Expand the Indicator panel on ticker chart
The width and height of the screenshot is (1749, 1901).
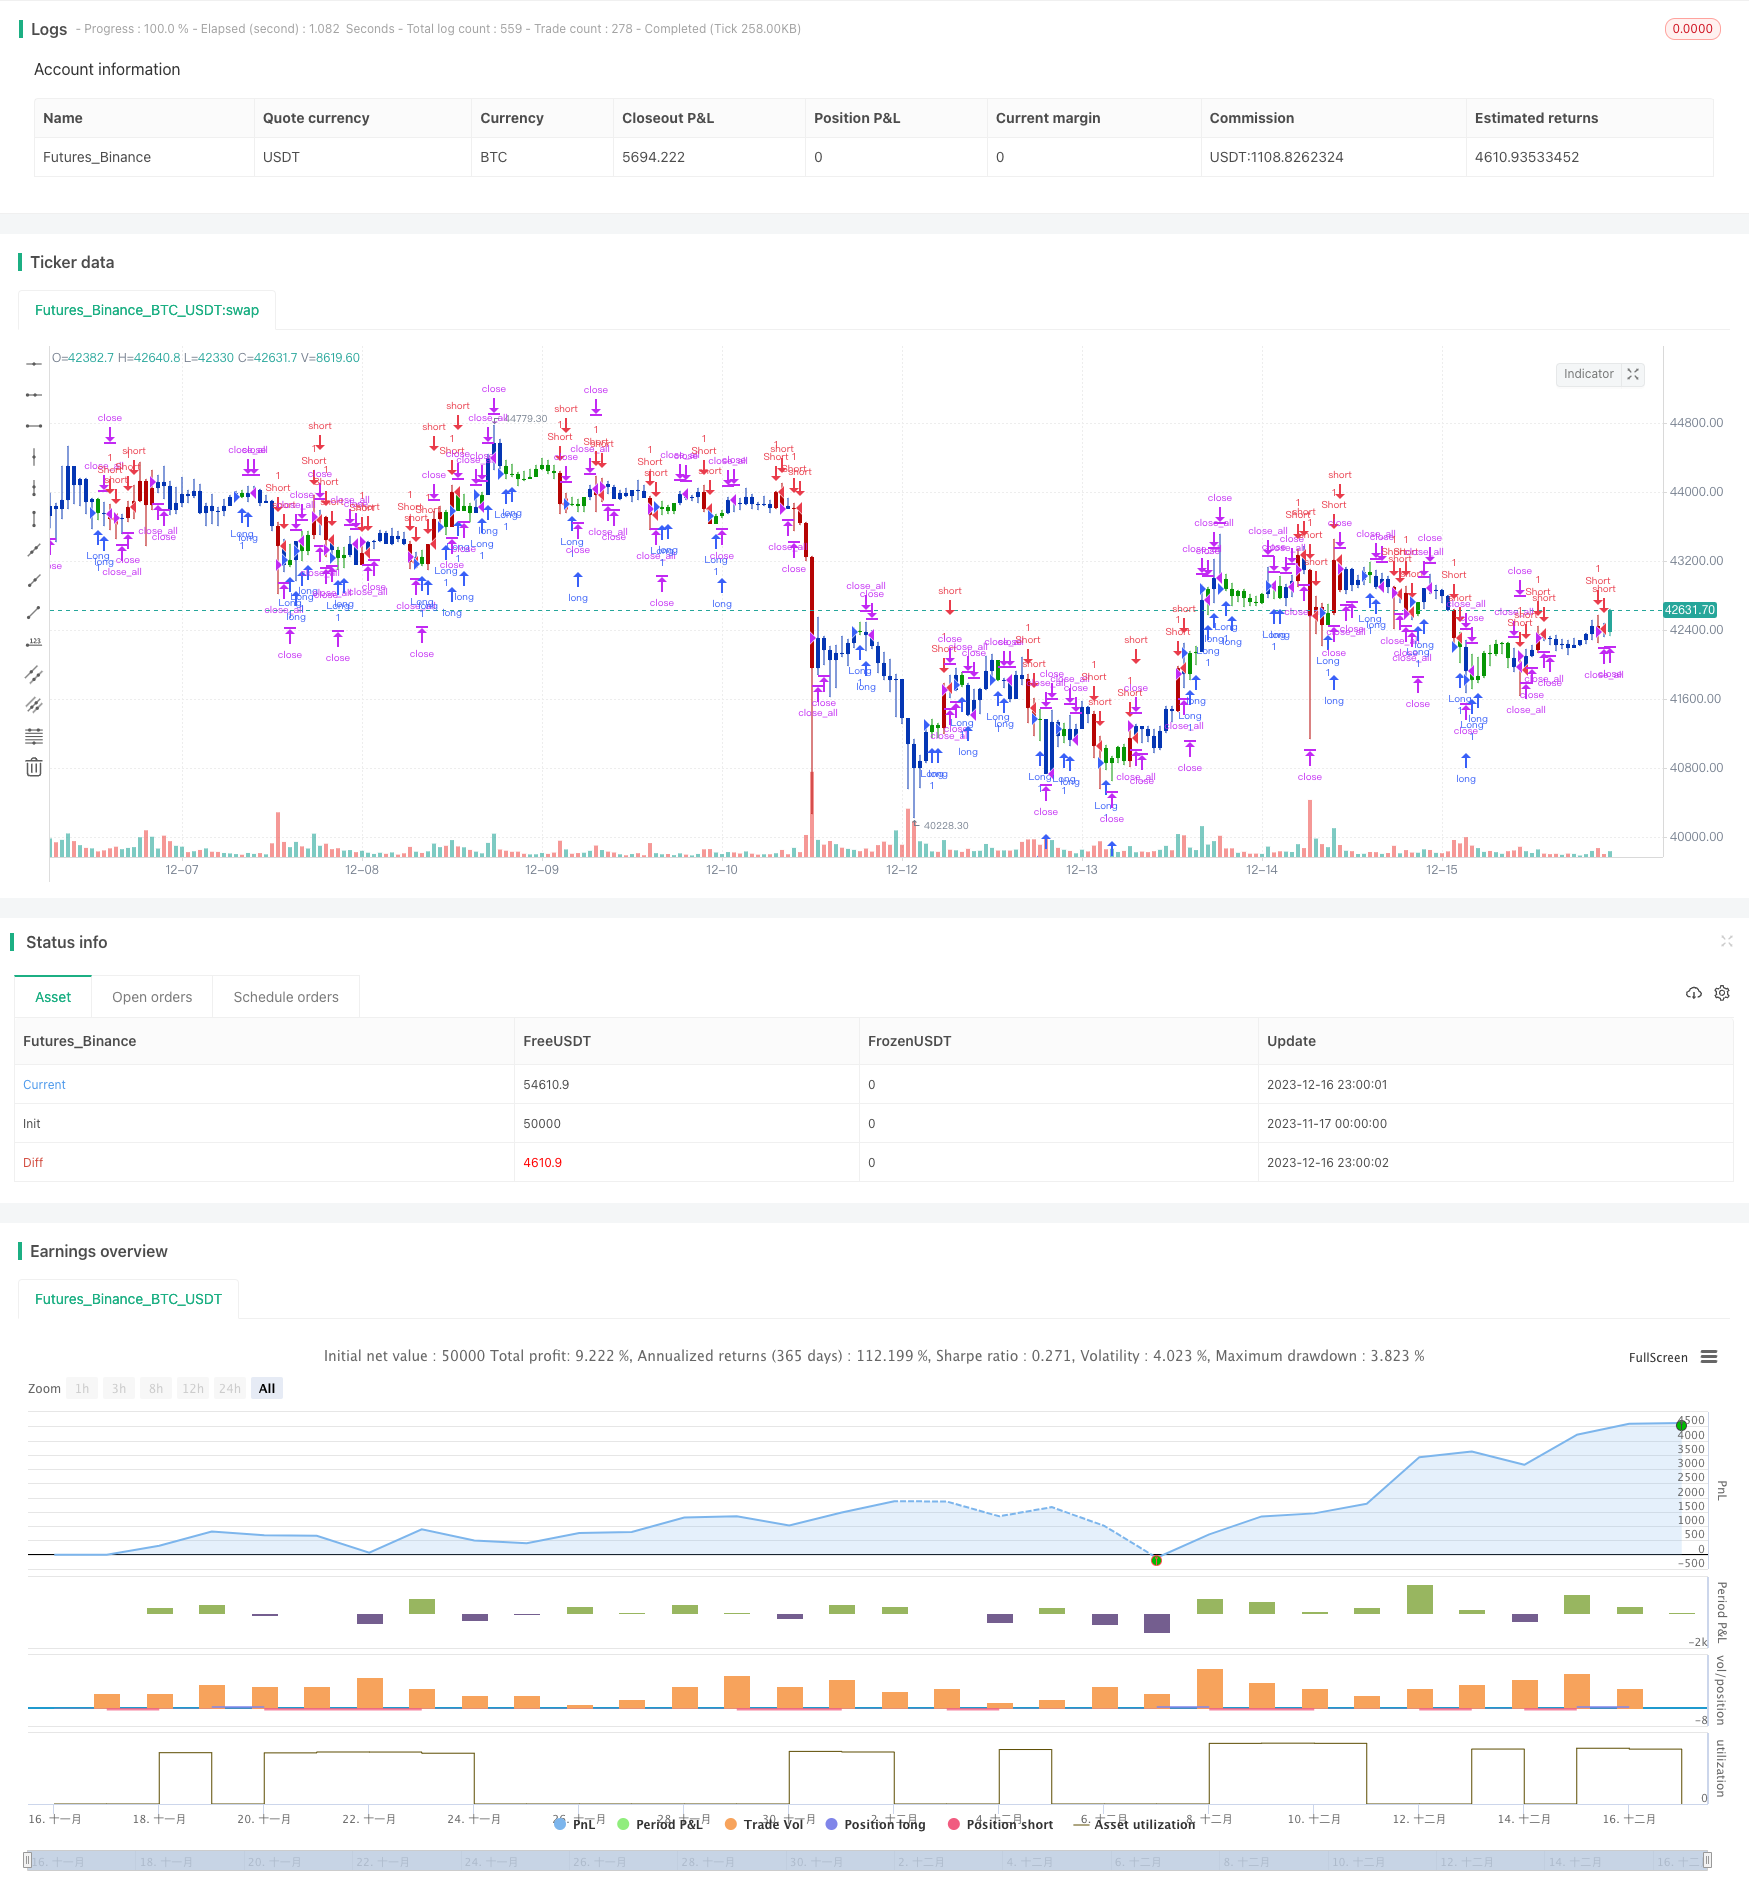(1633, 374)
